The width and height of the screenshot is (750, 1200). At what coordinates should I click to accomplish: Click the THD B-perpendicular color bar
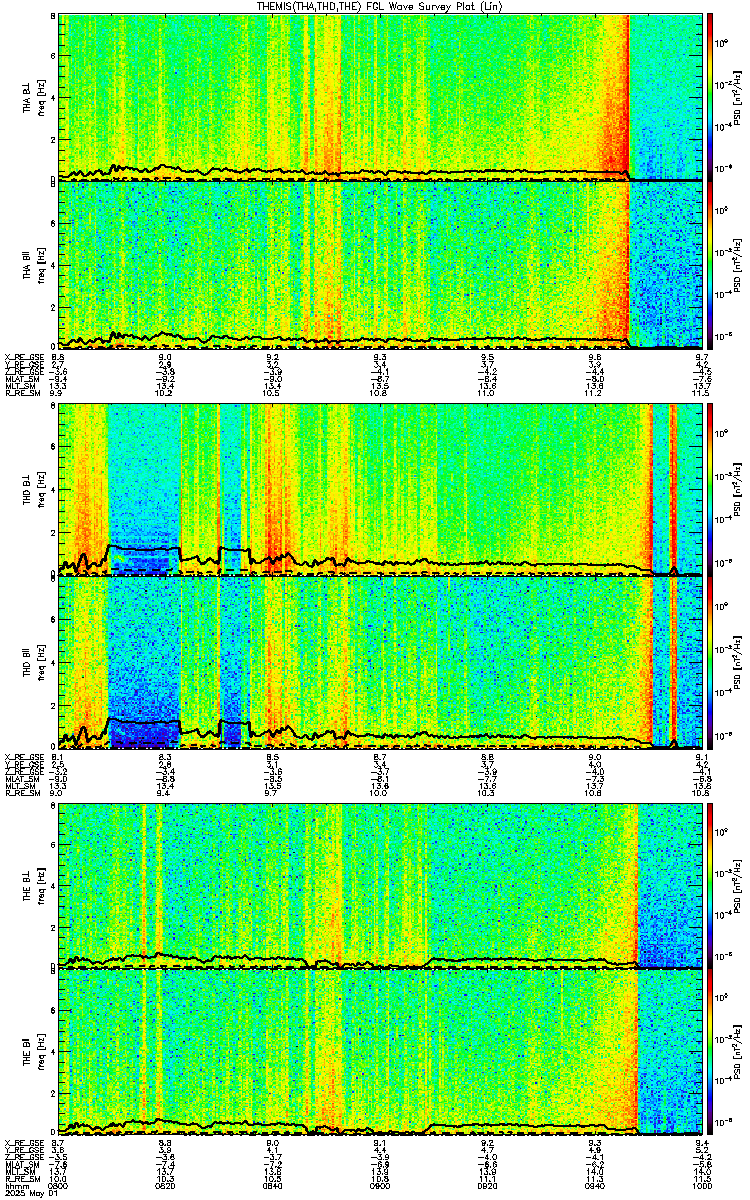710,488
